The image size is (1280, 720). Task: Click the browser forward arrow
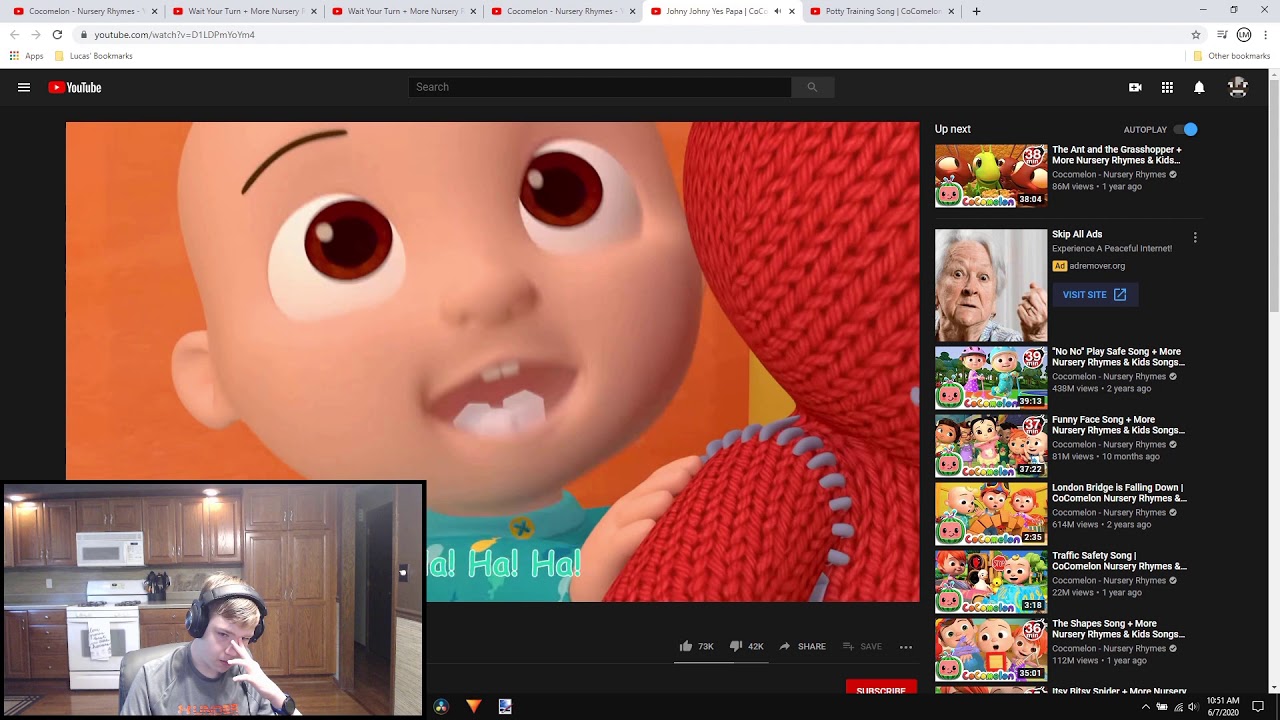(35, 34)
